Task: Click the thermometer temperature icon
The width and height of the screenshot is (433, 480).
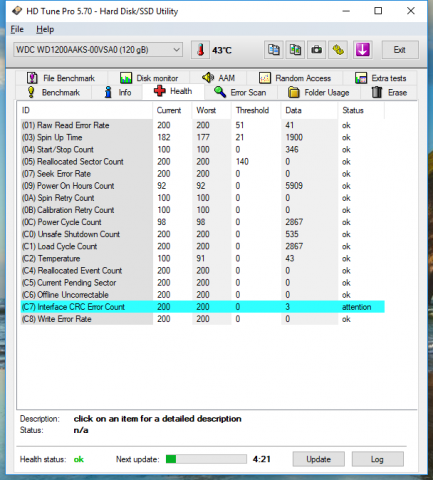Action: point(200,50)
